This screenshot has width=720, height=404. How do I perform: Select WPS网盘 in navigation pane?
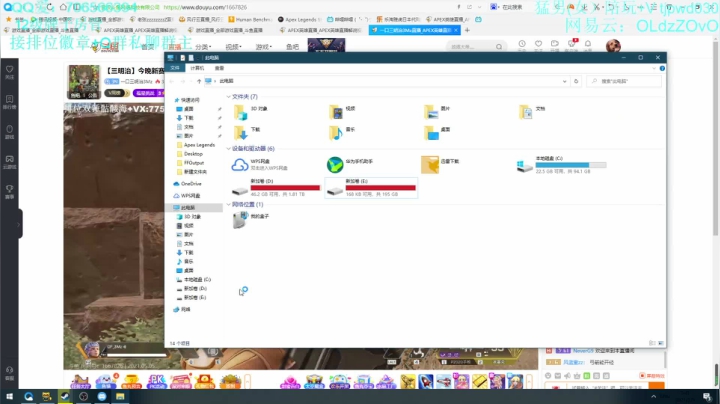point(187,196)
